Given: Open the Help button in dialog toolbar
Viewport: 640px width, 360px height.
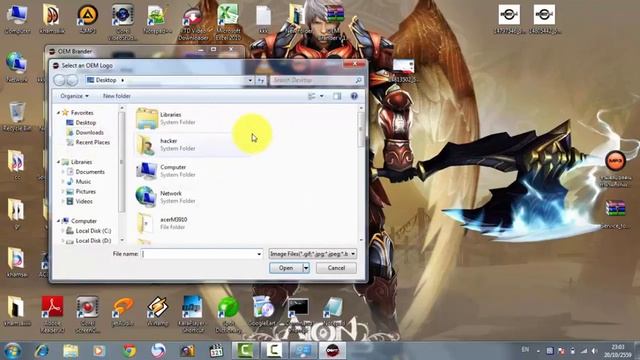Looking at the screenshot, I should pyautogui.click(x=354, y=96).
